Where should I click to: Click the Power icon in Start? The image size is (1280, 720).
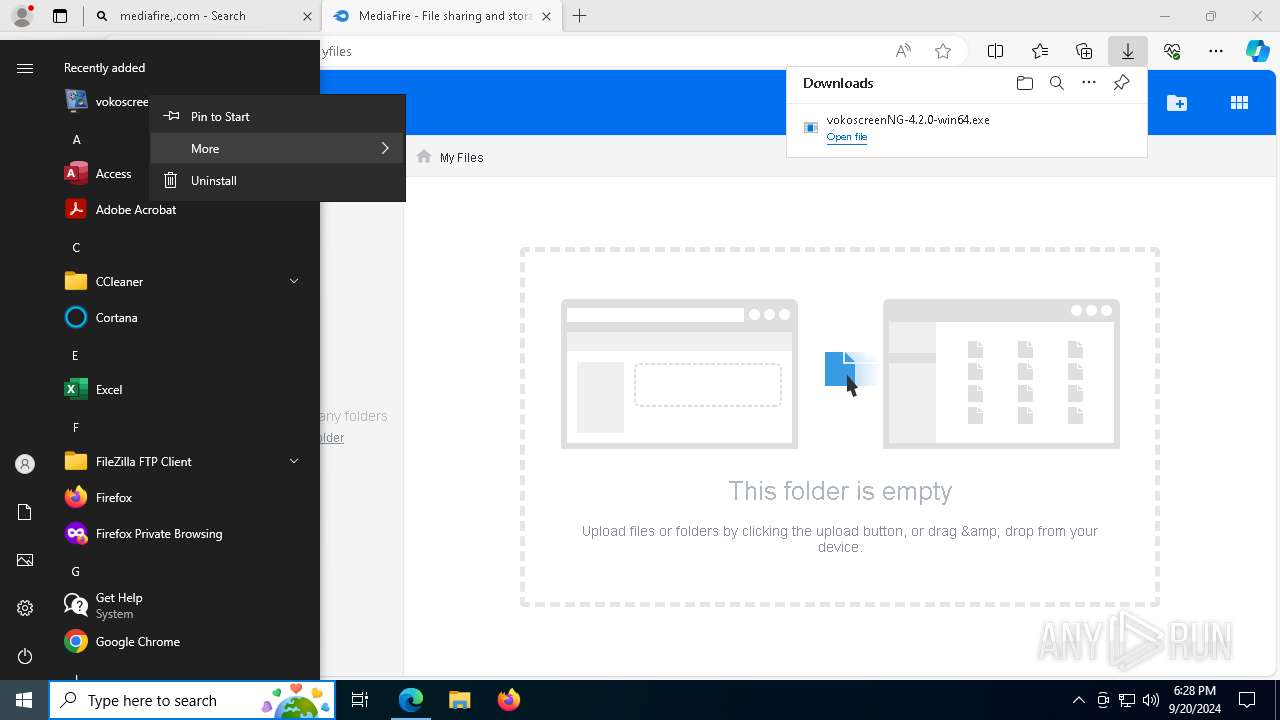pyautogui.click(x=25, y=656)
